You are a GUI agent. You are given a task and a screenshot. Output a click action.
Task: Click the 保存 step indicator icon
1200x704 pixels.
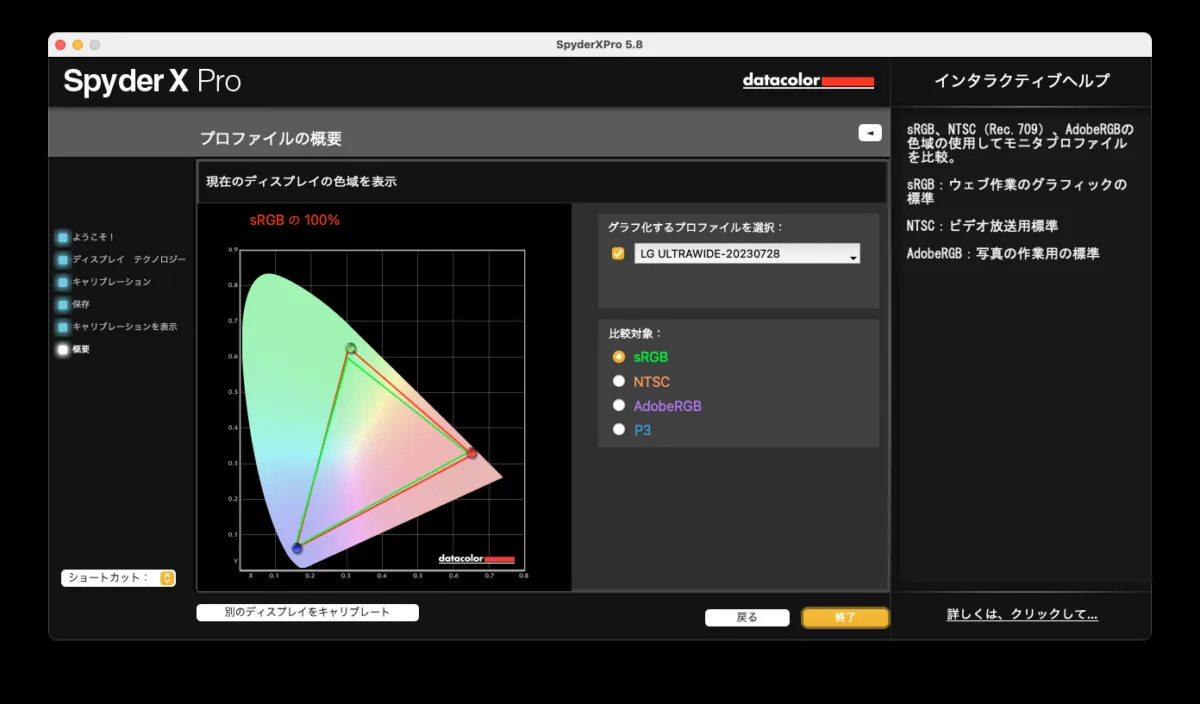(x=63, y=304)
